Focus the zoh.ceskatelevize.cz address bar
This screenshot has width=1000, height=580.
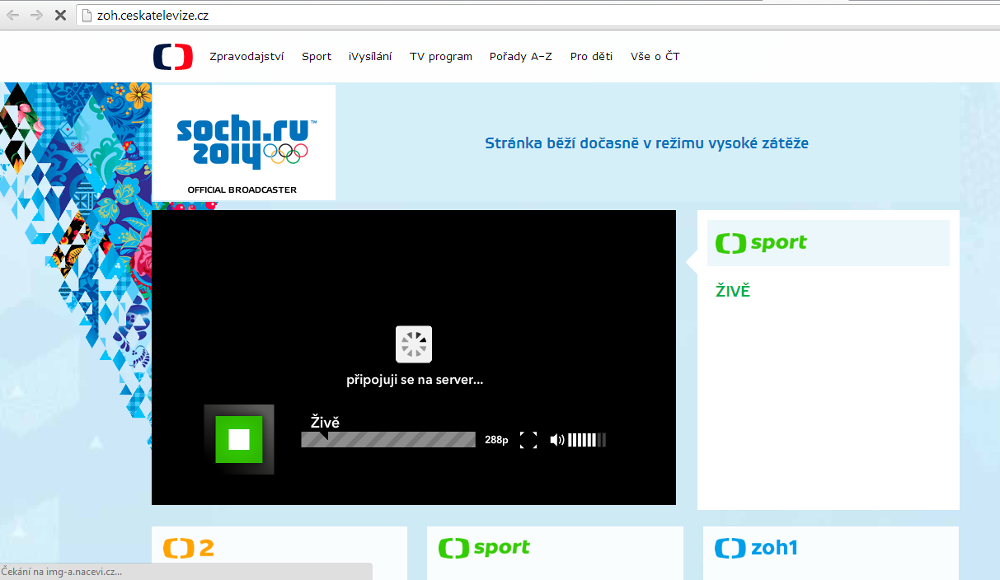(x=536, y=15)
